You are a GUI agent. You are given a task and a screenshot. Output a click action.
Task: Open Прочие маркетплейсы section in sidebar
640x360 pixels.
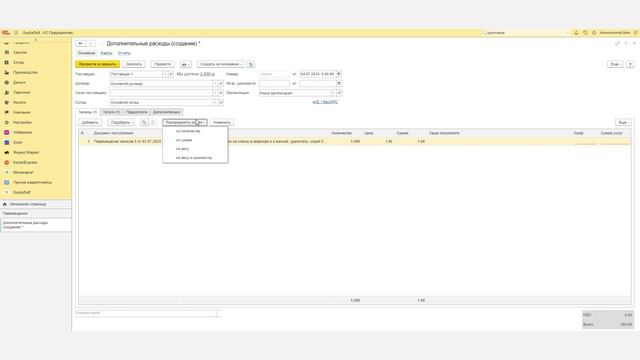[32, 182]
